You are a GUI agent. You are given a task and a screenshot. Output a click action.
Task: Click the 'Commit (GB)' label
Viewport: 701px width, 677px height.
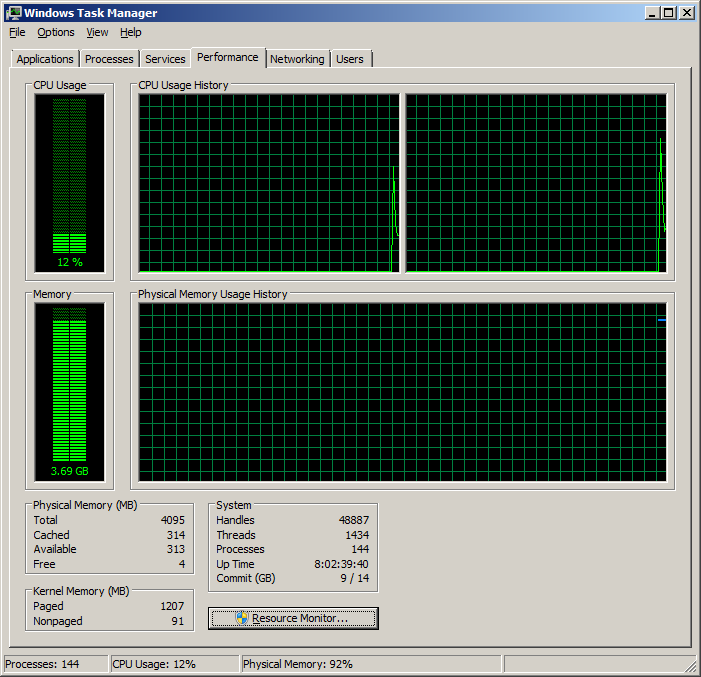coord(246,578)
